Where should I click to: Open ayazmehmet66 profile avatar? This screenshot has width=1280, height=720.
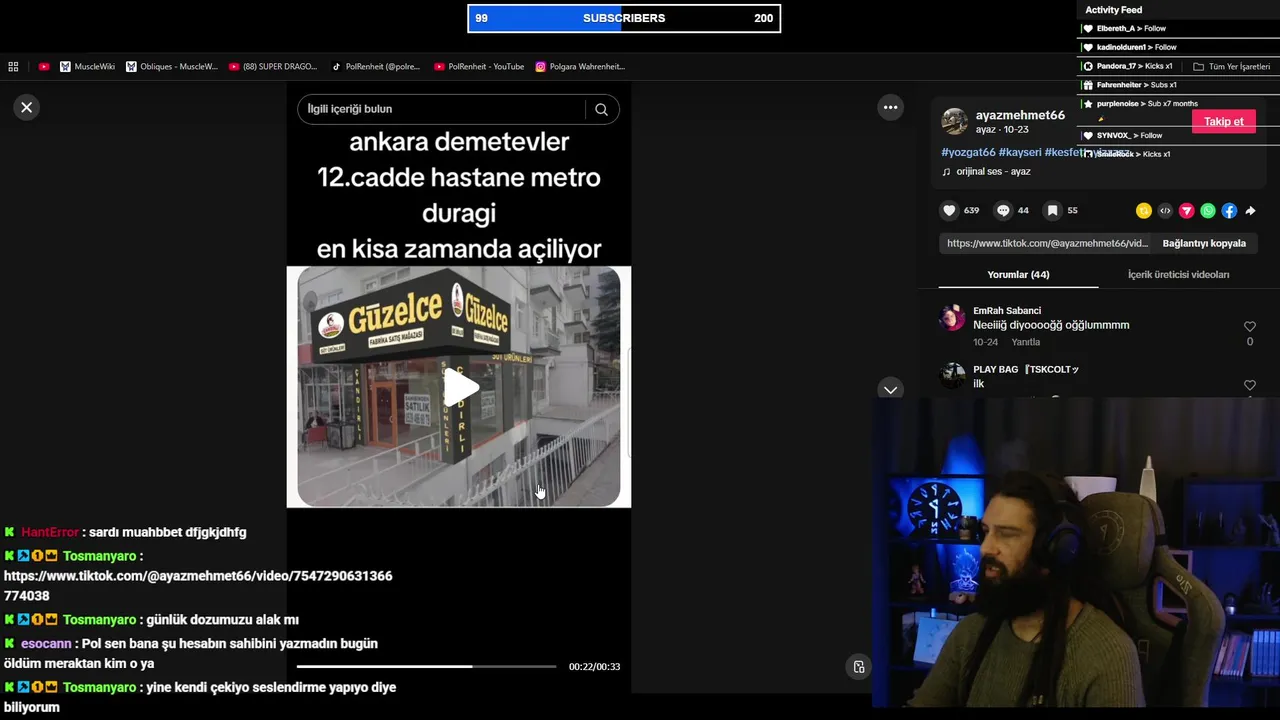point(955,121)
